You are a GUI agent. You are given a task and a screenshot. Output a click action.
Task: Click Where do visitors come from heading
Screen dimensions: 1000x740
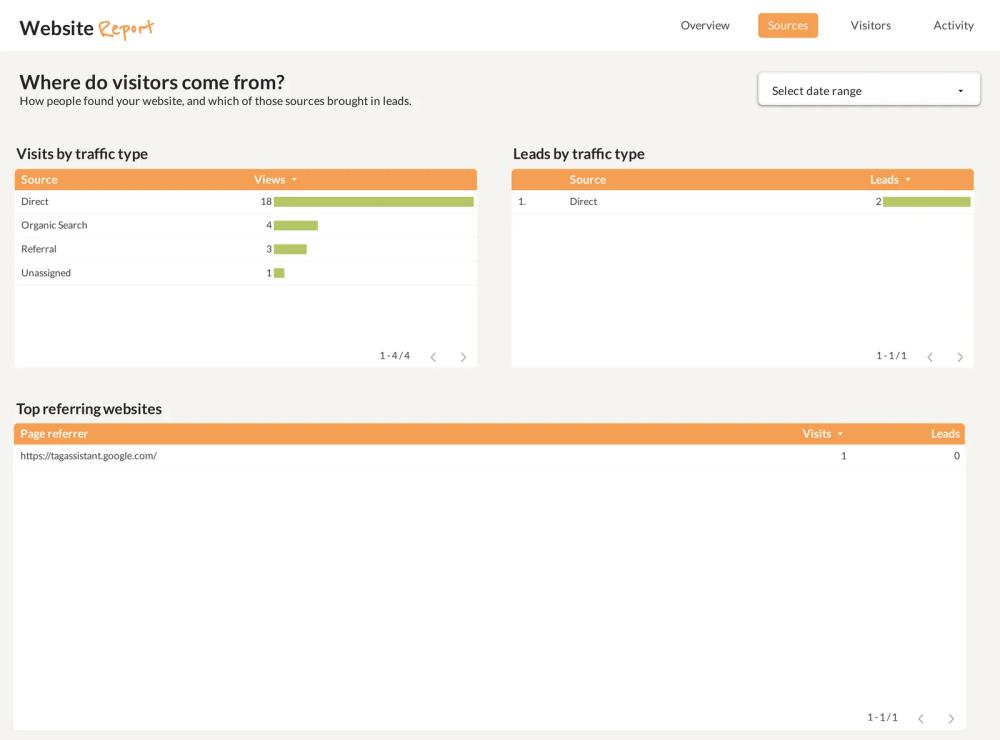coord(152,82)
